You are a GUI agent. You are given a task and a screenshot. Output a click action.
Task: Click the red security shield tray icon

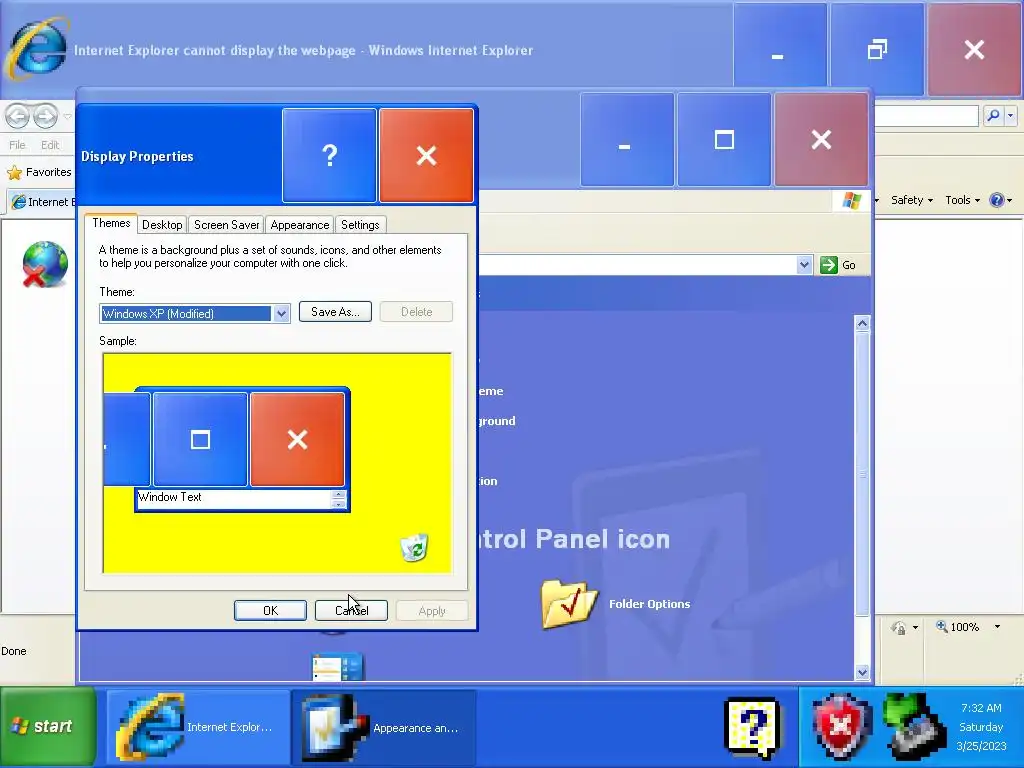click(x=842, y=726)
